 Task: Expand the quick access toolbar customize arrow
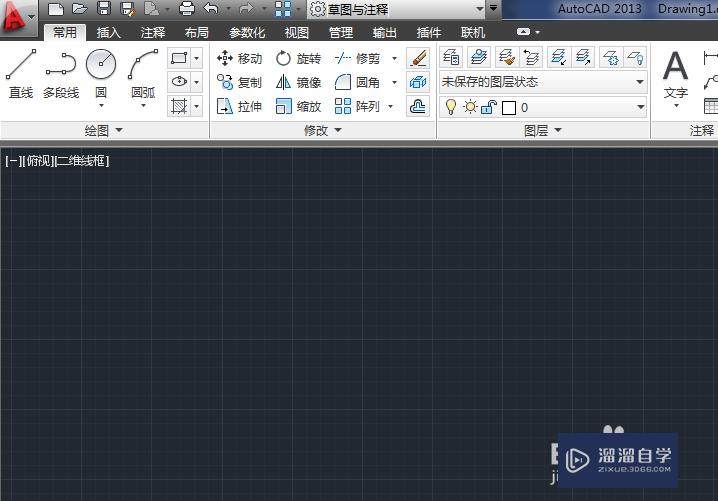(x=494, y=9)
